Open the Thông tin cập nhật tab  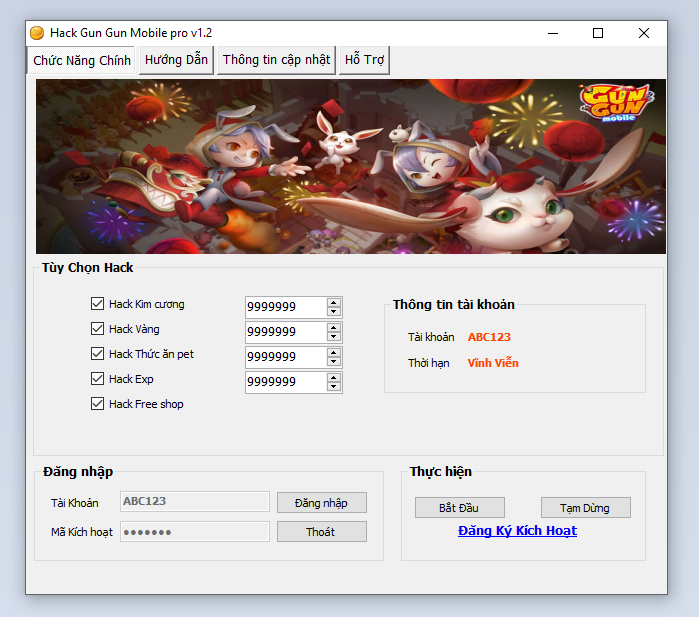click(276, 60)
